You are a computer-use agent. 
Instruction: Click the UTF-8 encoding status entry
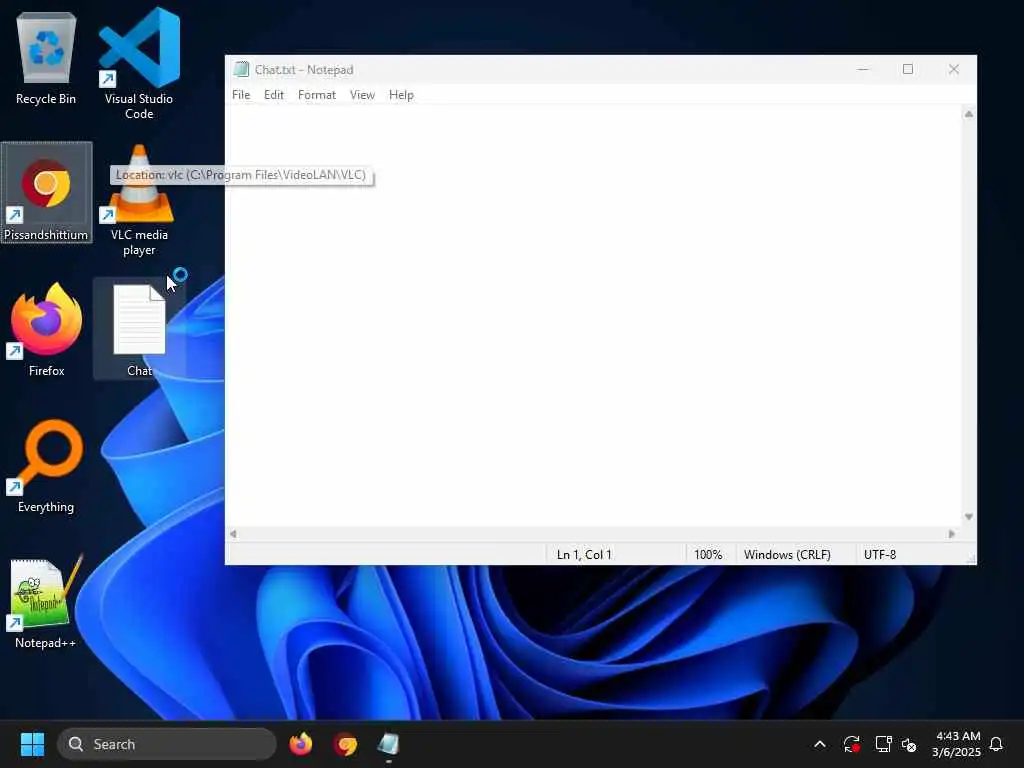880,554
